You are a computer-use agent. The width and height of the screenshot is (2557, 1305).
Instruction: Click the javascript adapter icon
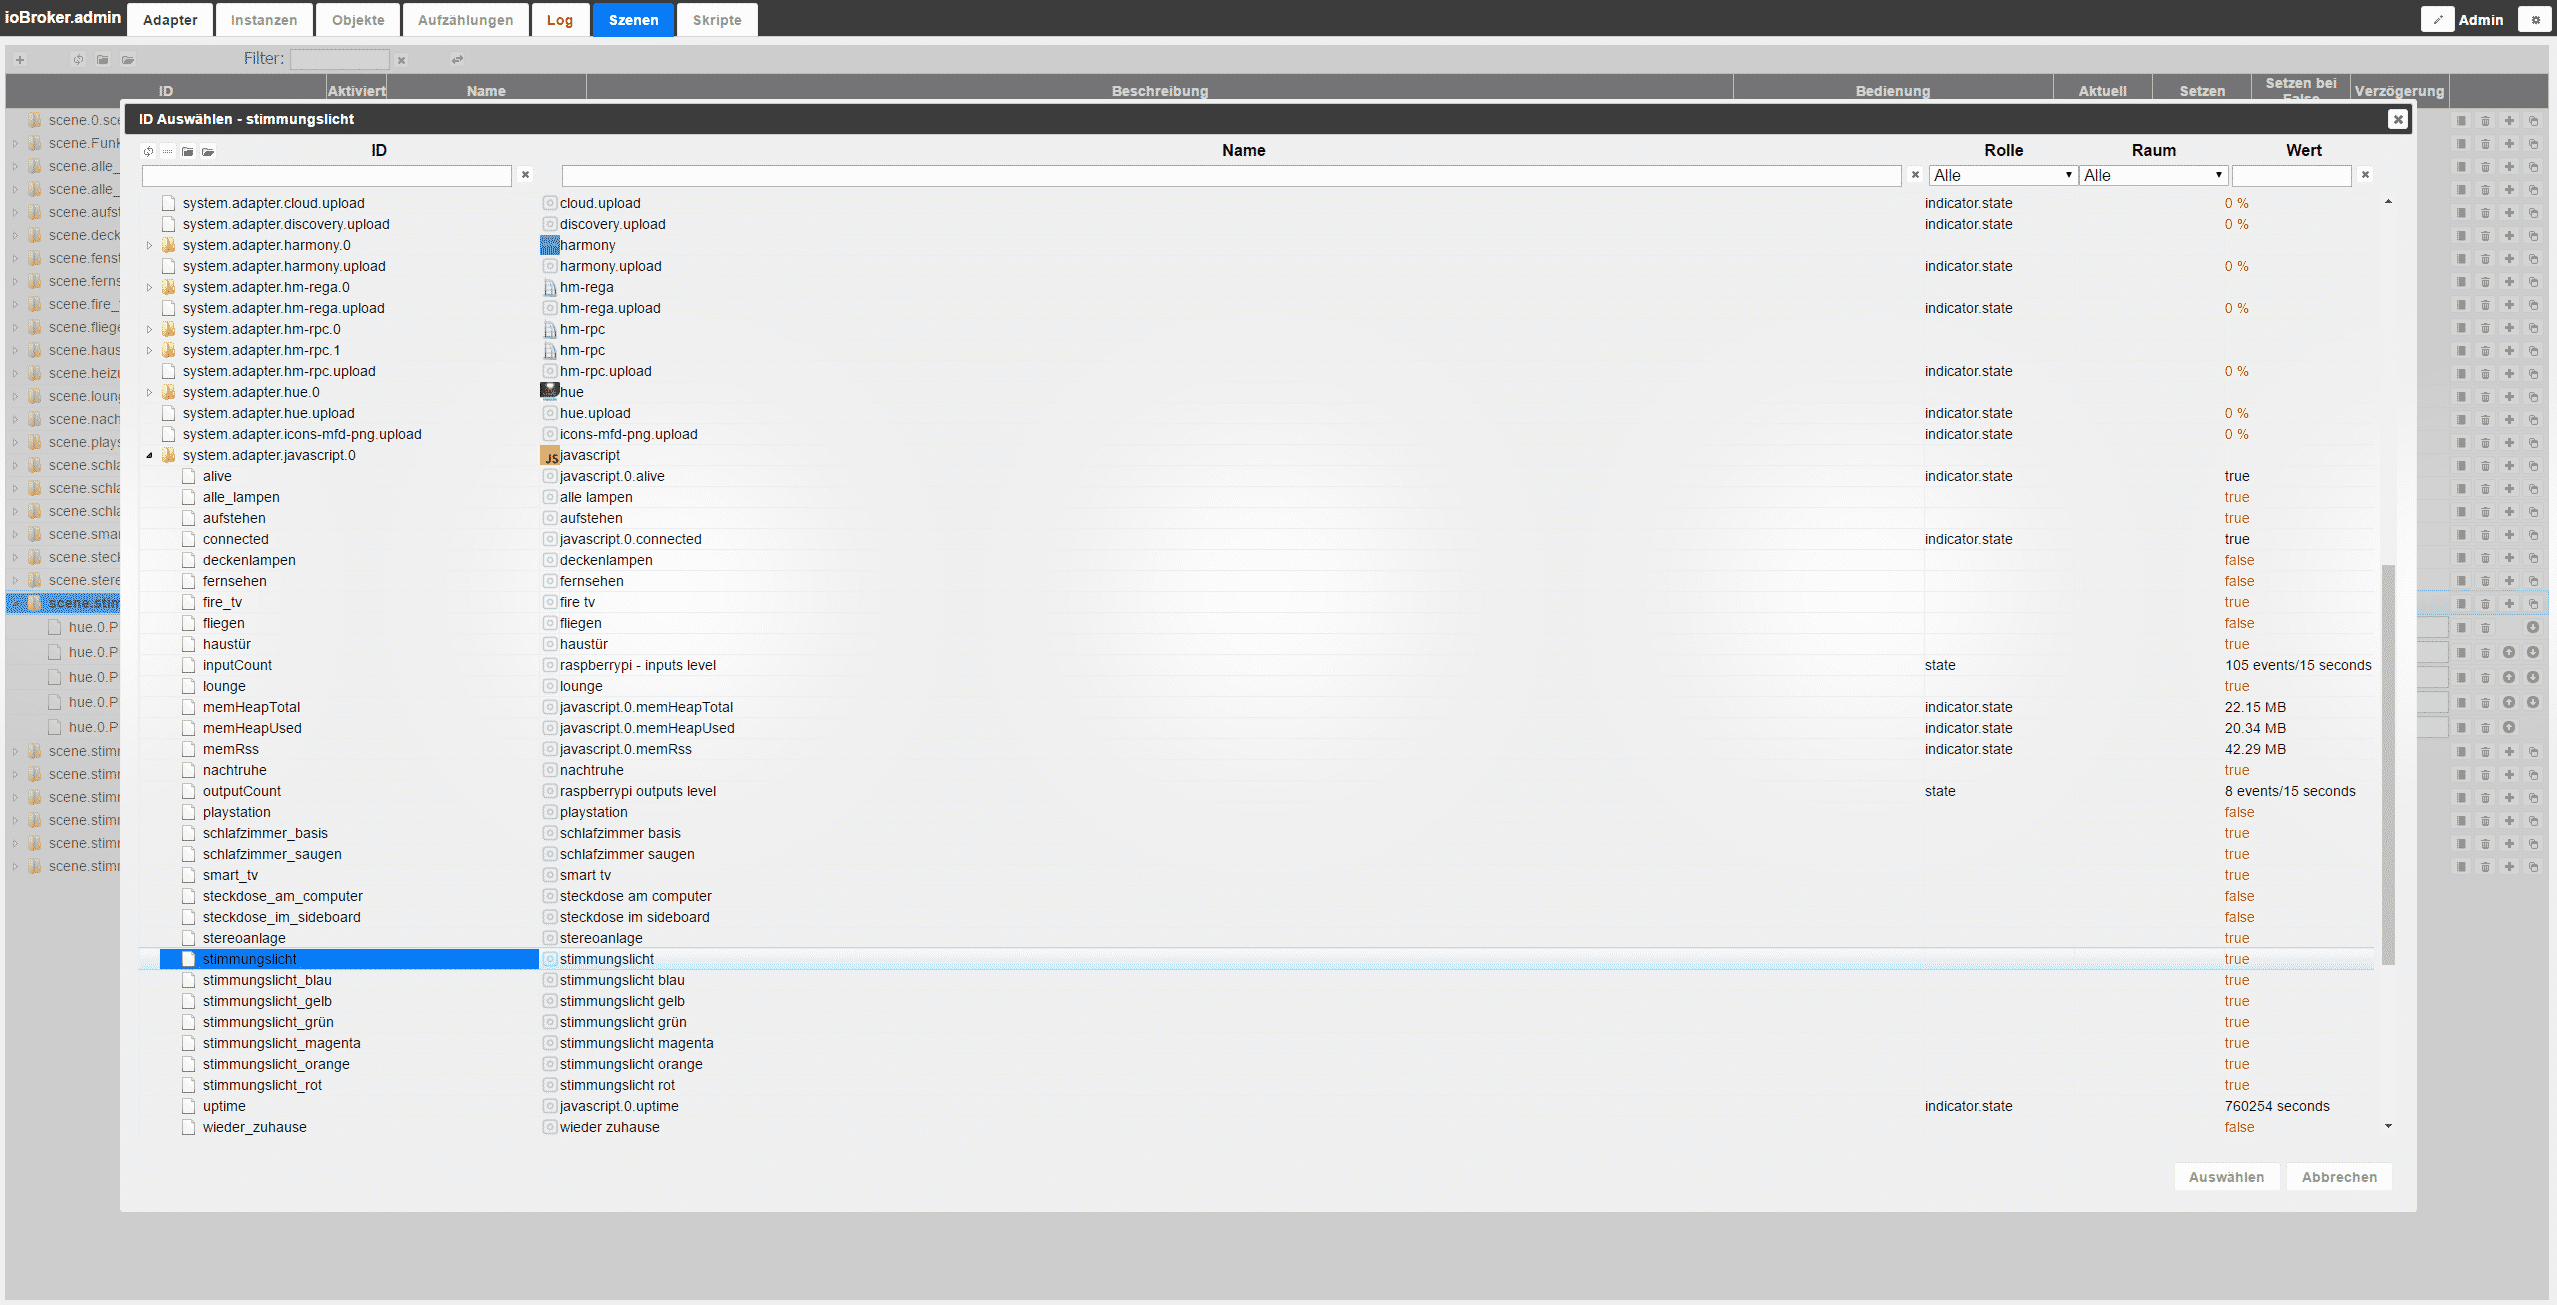click(550, 456)
